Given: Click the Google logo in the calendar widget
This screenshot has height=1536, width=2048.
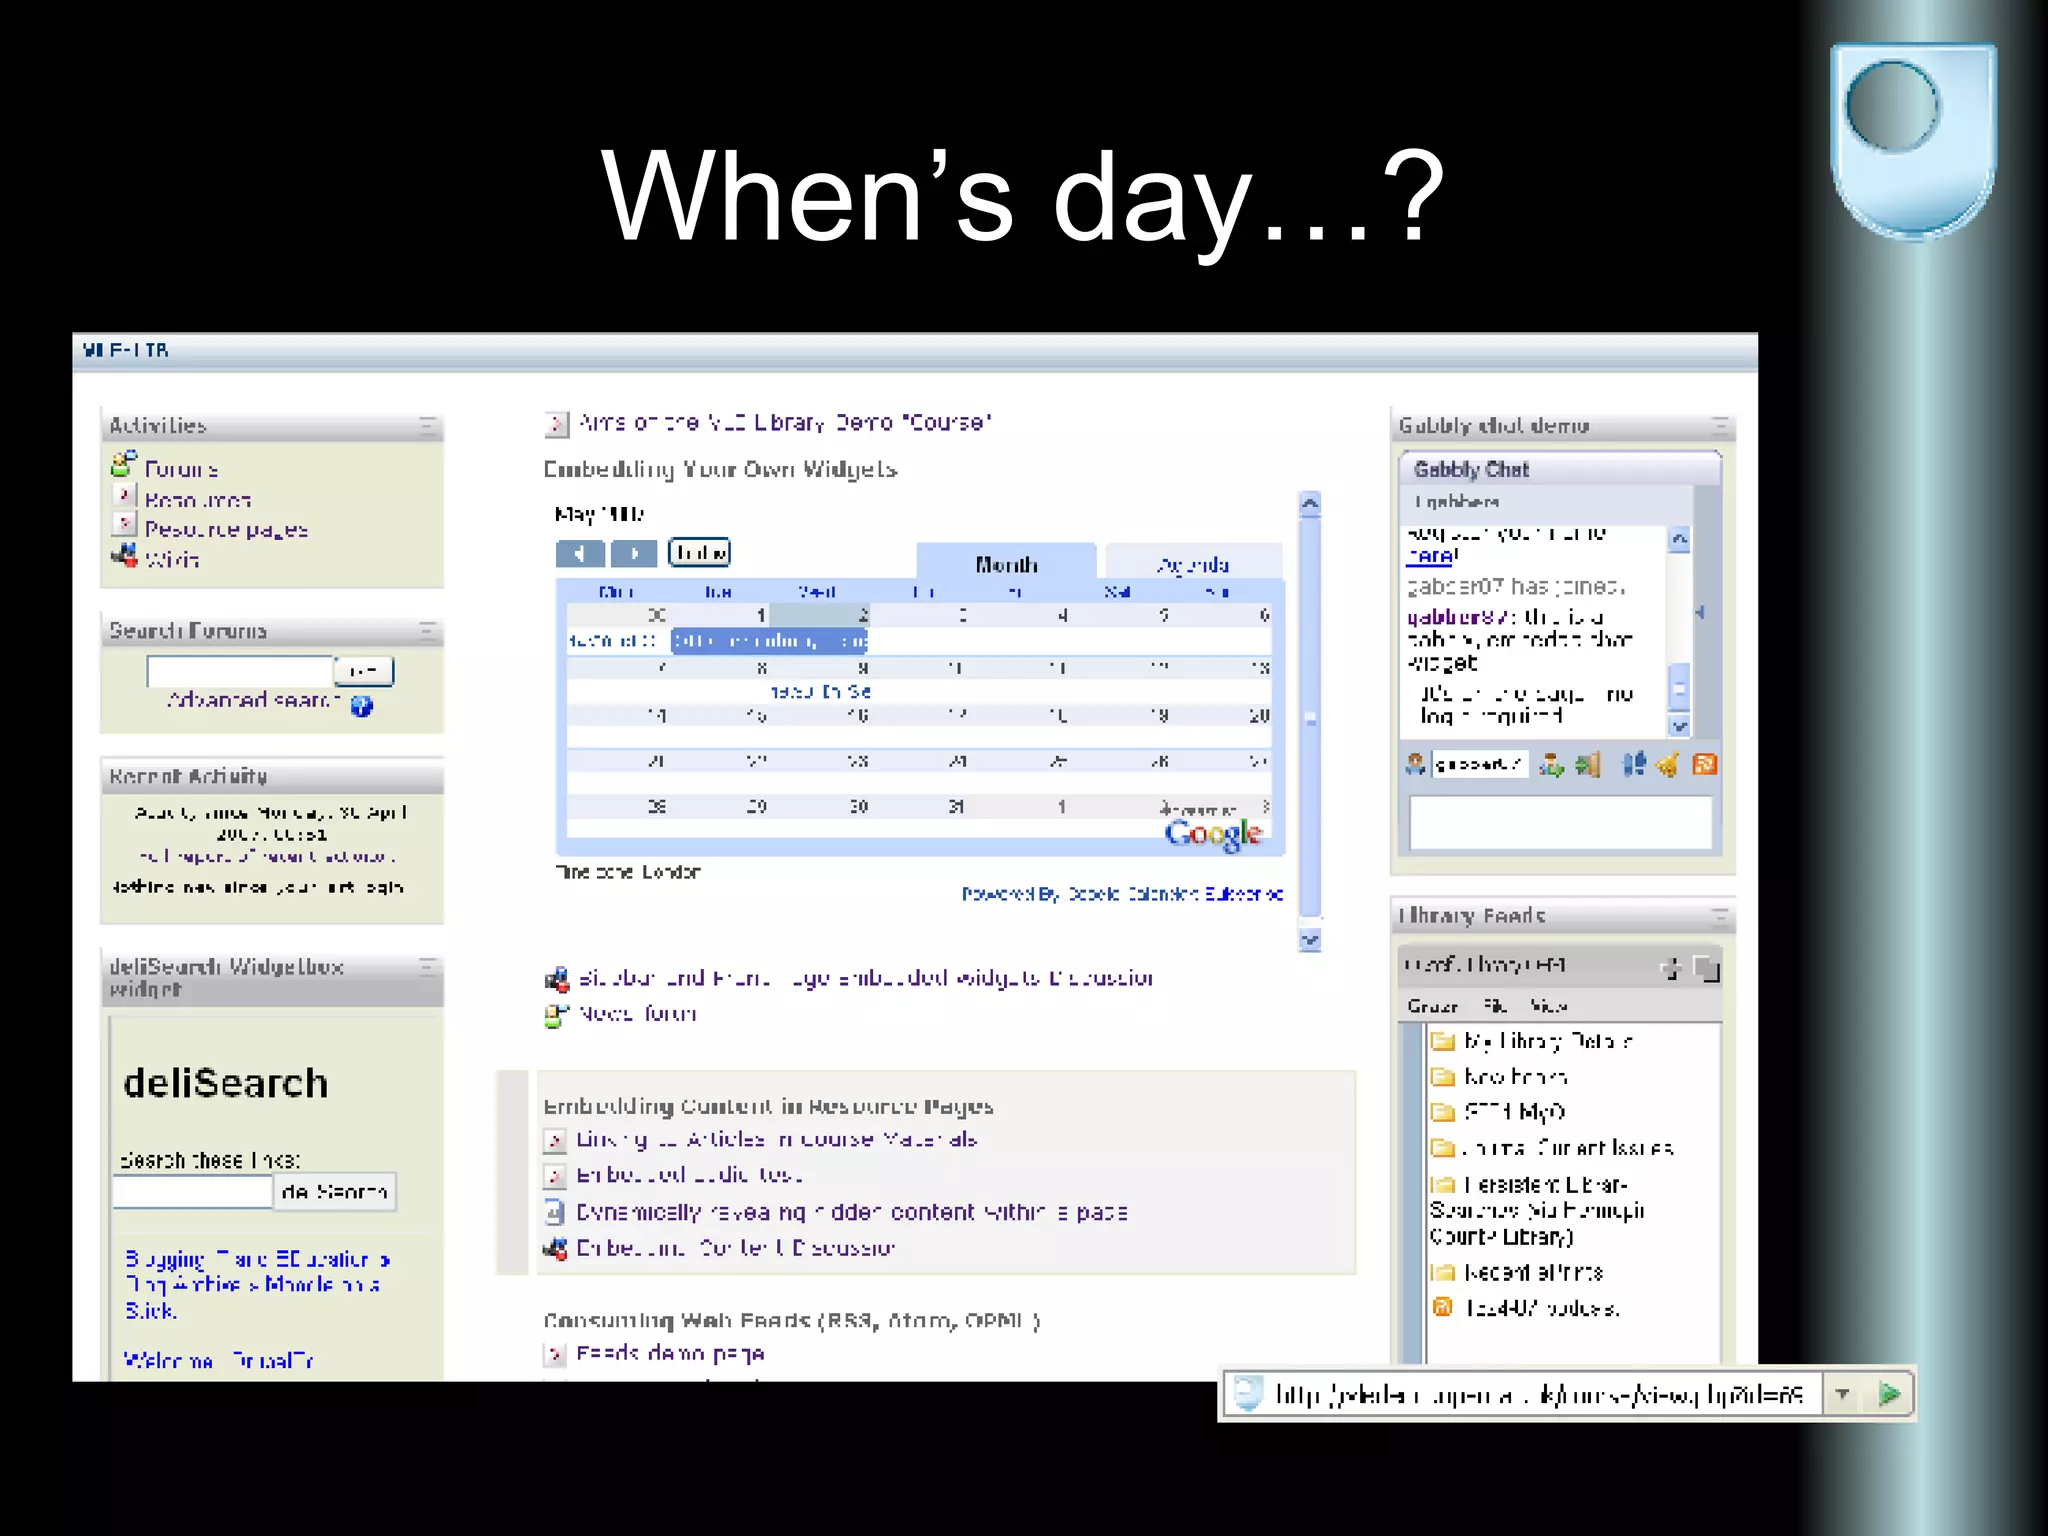Looking at the screenshot, I should 1213,834.
